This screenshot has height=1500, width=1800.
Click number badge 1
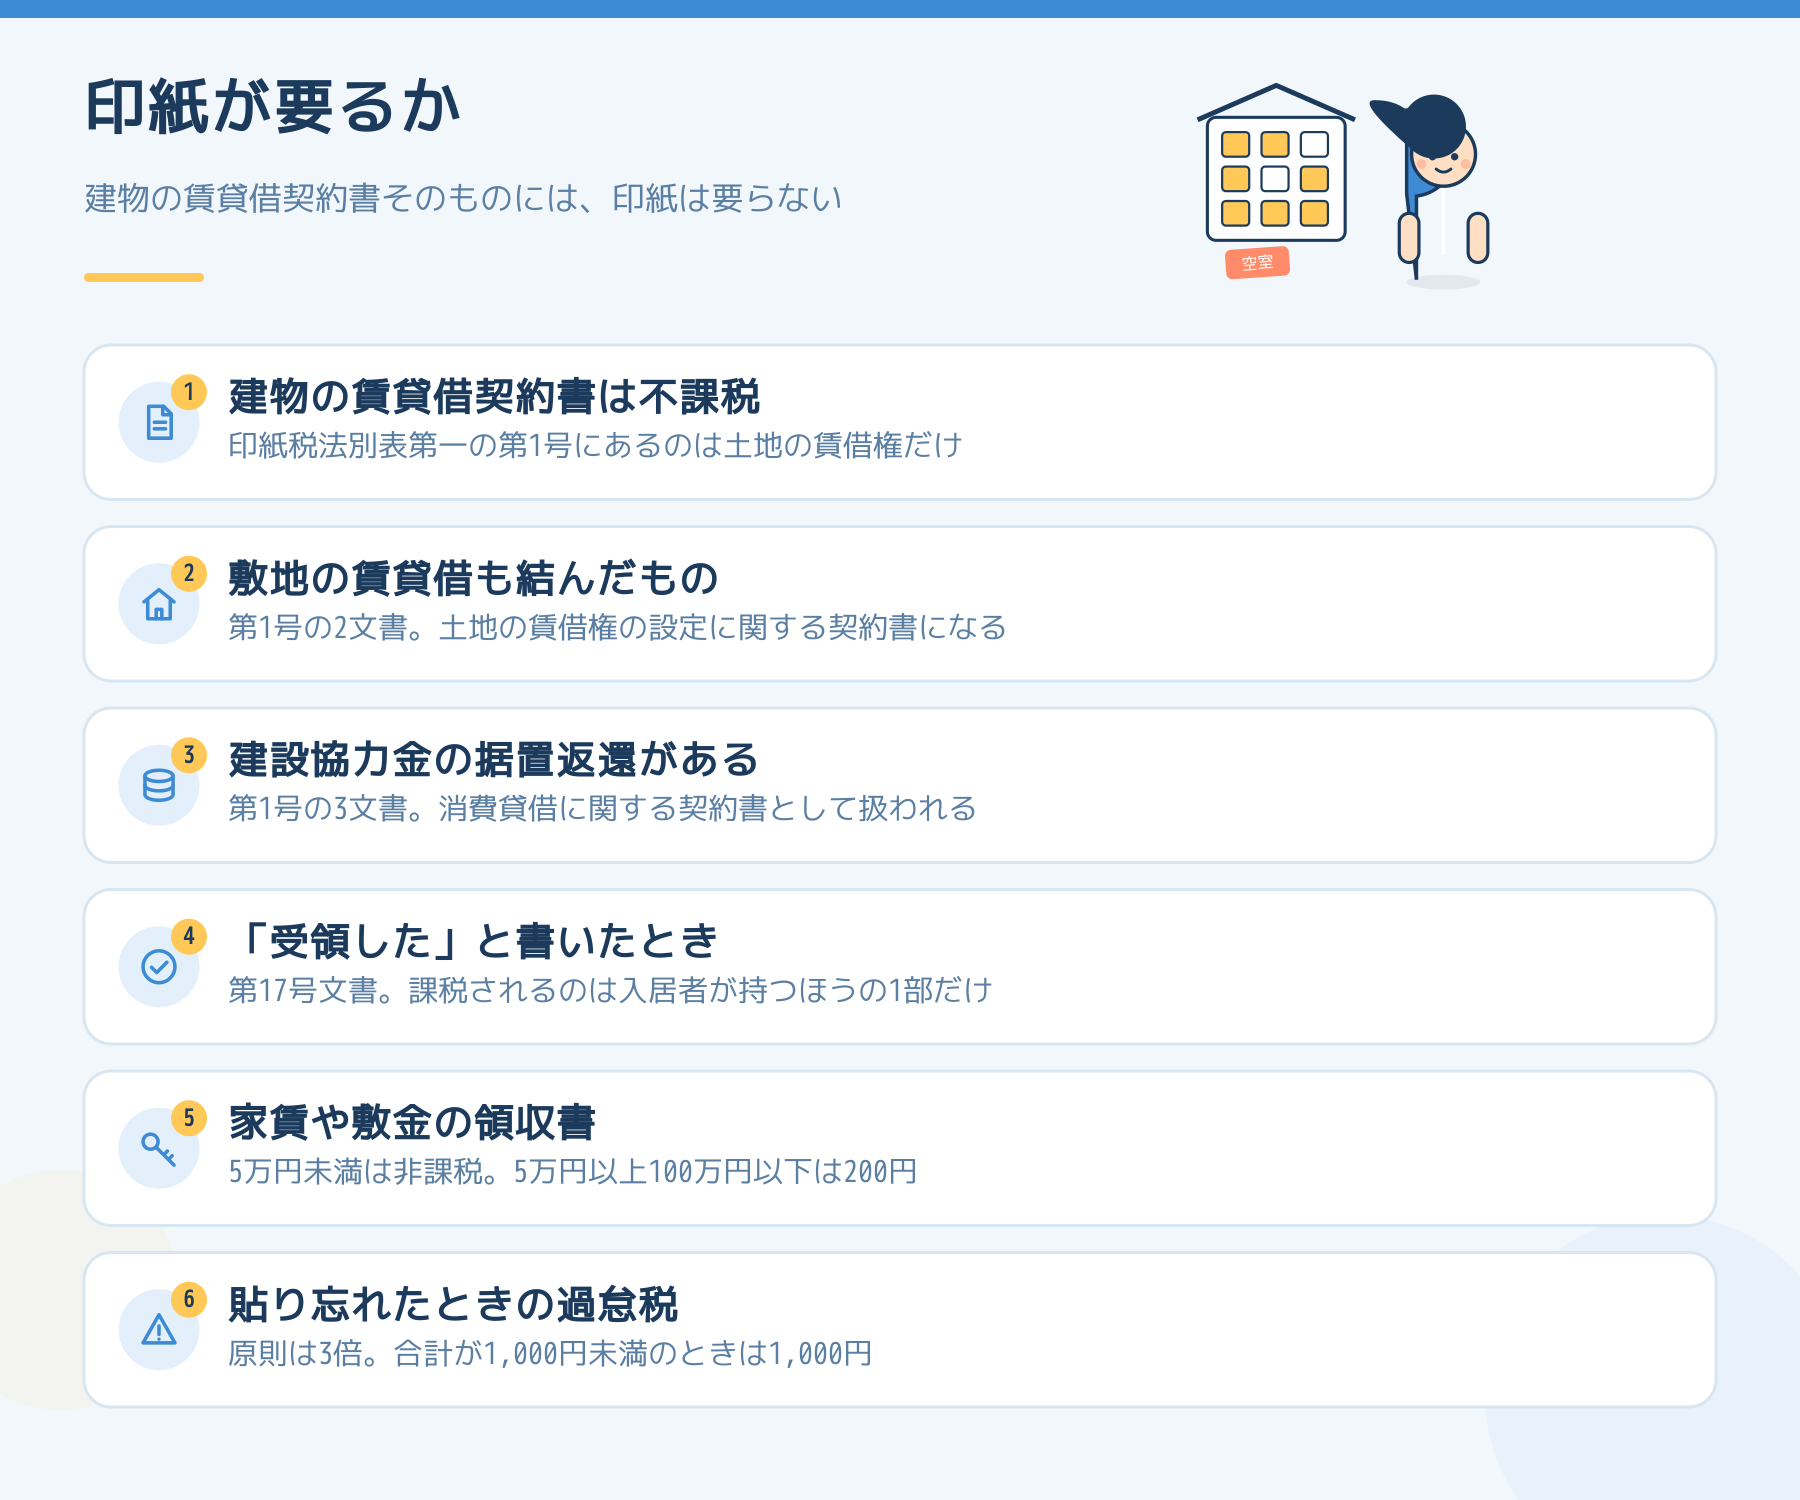tap(189, 392)
